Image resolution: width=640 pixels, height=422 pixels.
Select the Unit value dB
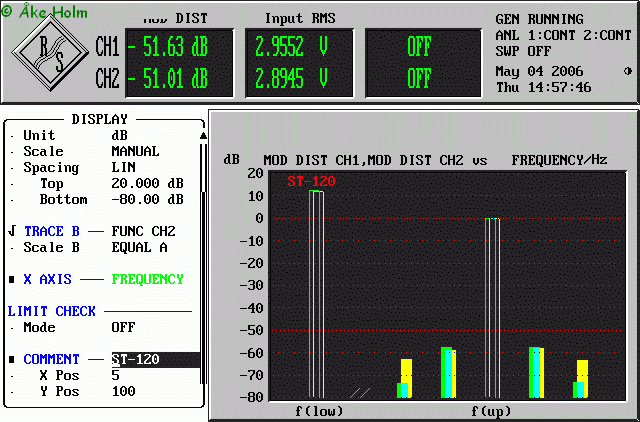click(120, 135)
